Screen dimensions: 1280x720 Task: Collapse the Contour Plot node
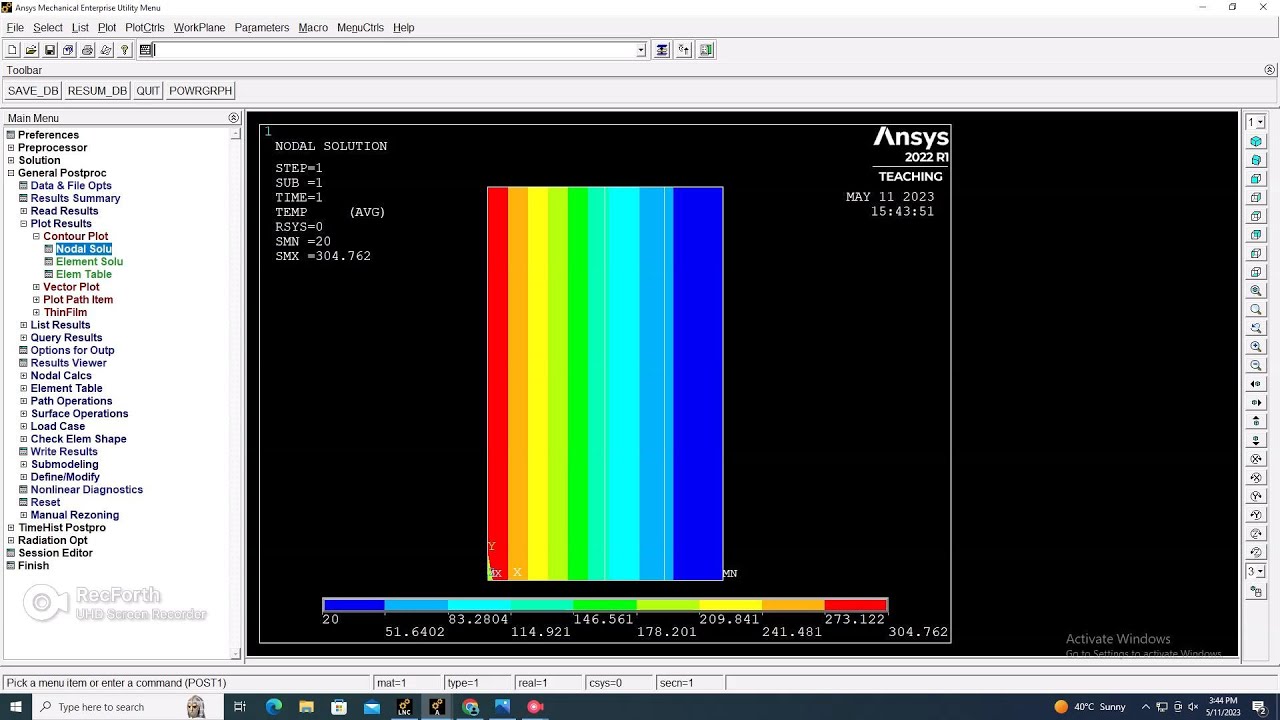[36, 237]
